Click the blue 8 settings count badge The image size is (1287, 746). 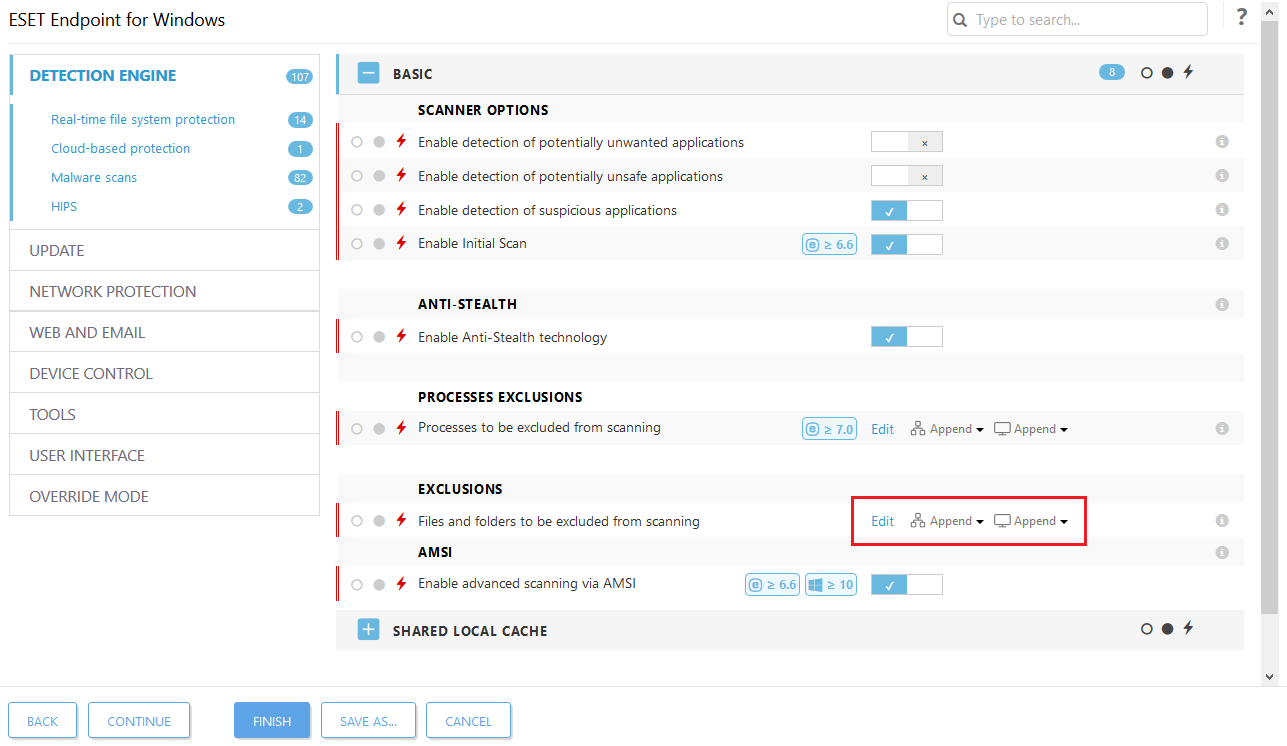click(1111, 72)
